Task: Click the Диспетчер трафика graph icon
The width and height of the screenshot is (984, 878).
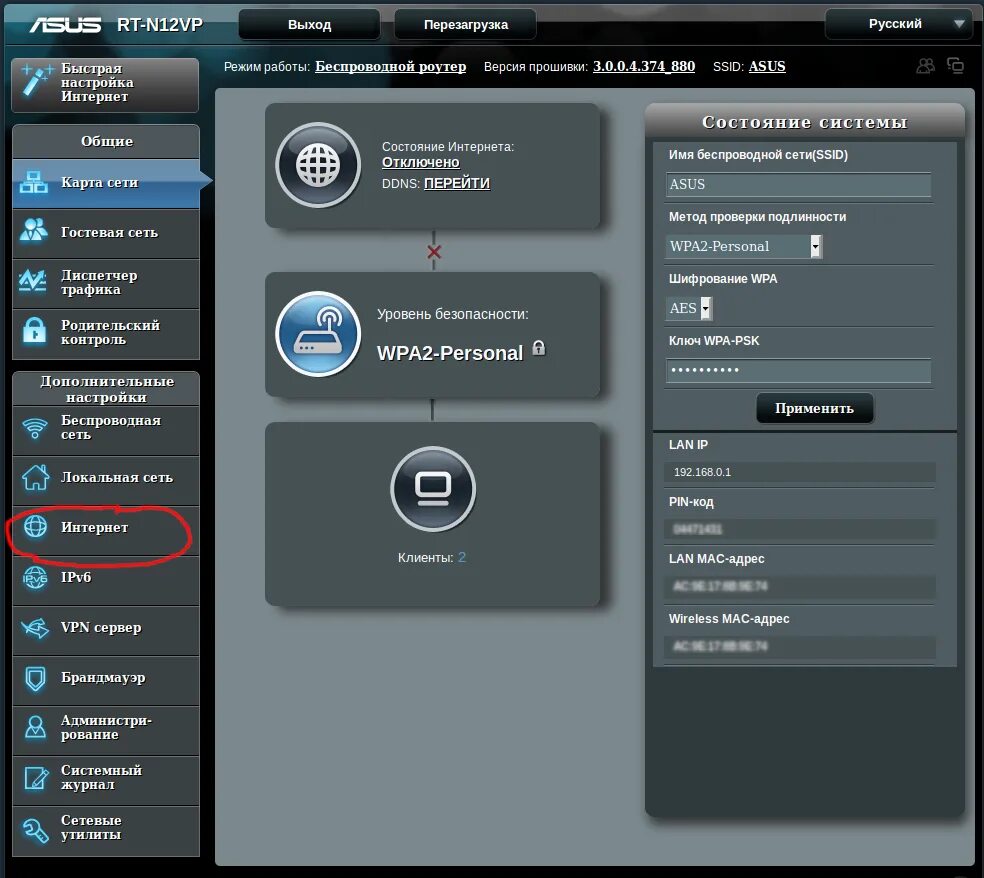Action: click(33, 281)
